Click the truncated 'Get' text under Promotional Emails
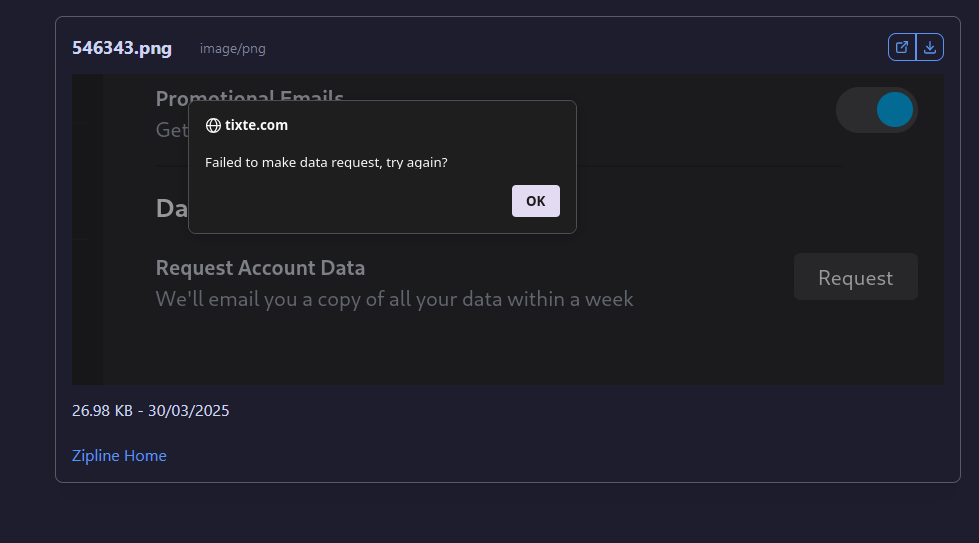The height and width of the screenshot is (543, 979). [x=172, y=130]
